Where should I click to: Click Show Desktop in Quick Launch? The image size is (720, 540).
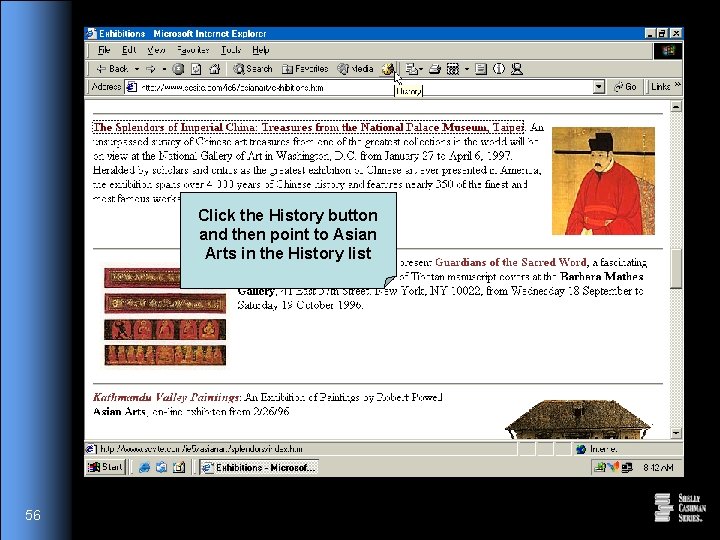click(179, 467)
